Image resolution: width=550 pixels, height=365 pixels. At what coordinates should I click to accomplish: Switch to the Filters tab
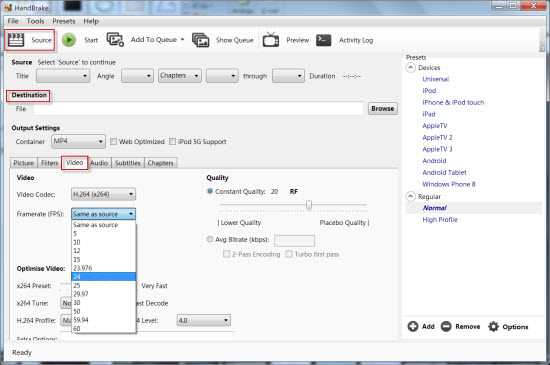point(49,163)
